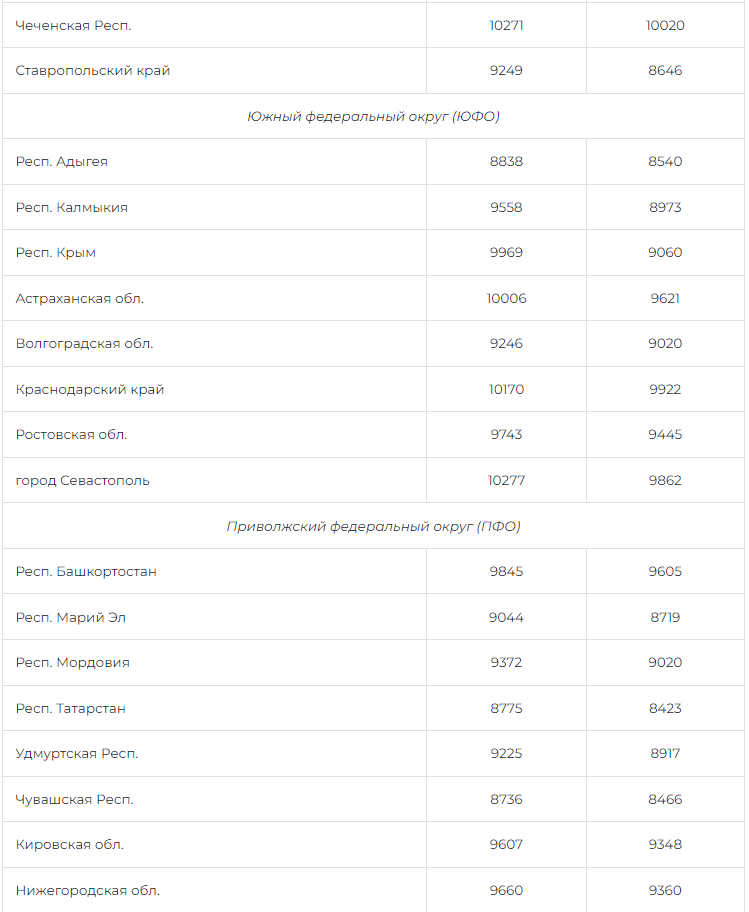Viewport: 749px width, 912px height.
Task: Click value 9660 for Нижегородская обл.
Action: pos(506,891)
